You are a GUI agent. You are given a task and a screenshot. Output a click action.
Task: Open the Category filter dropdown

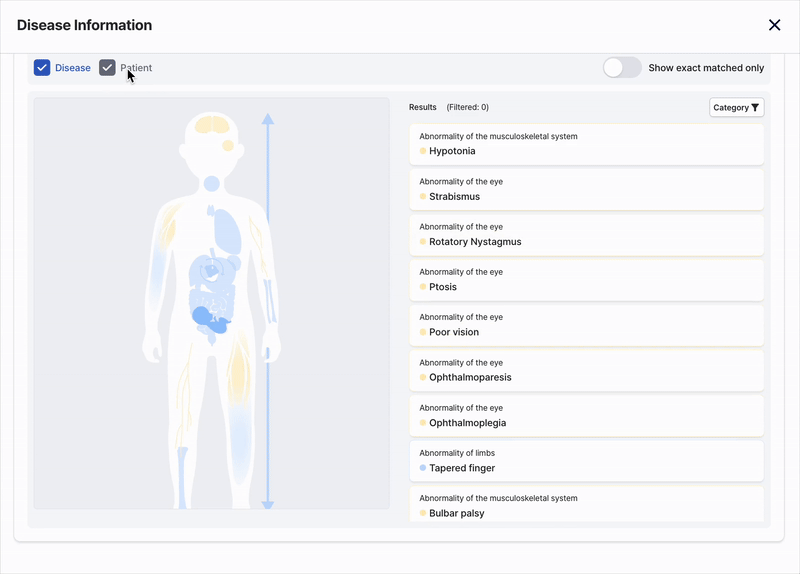[736, 108]
